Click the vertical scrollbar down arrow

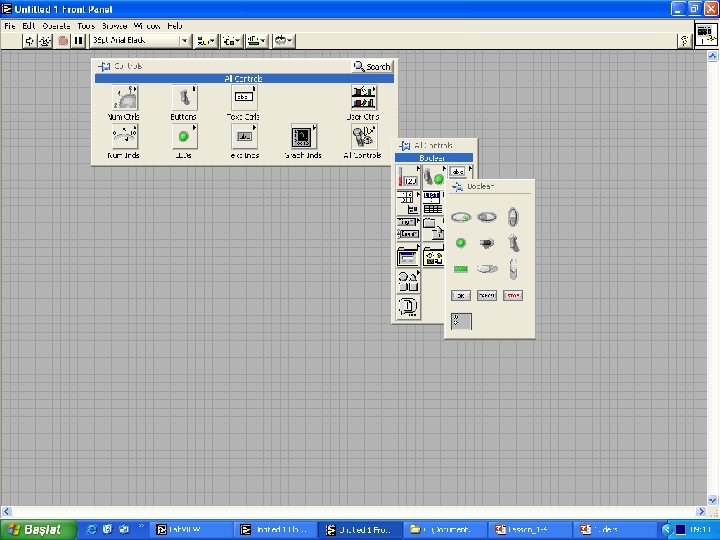712,500
